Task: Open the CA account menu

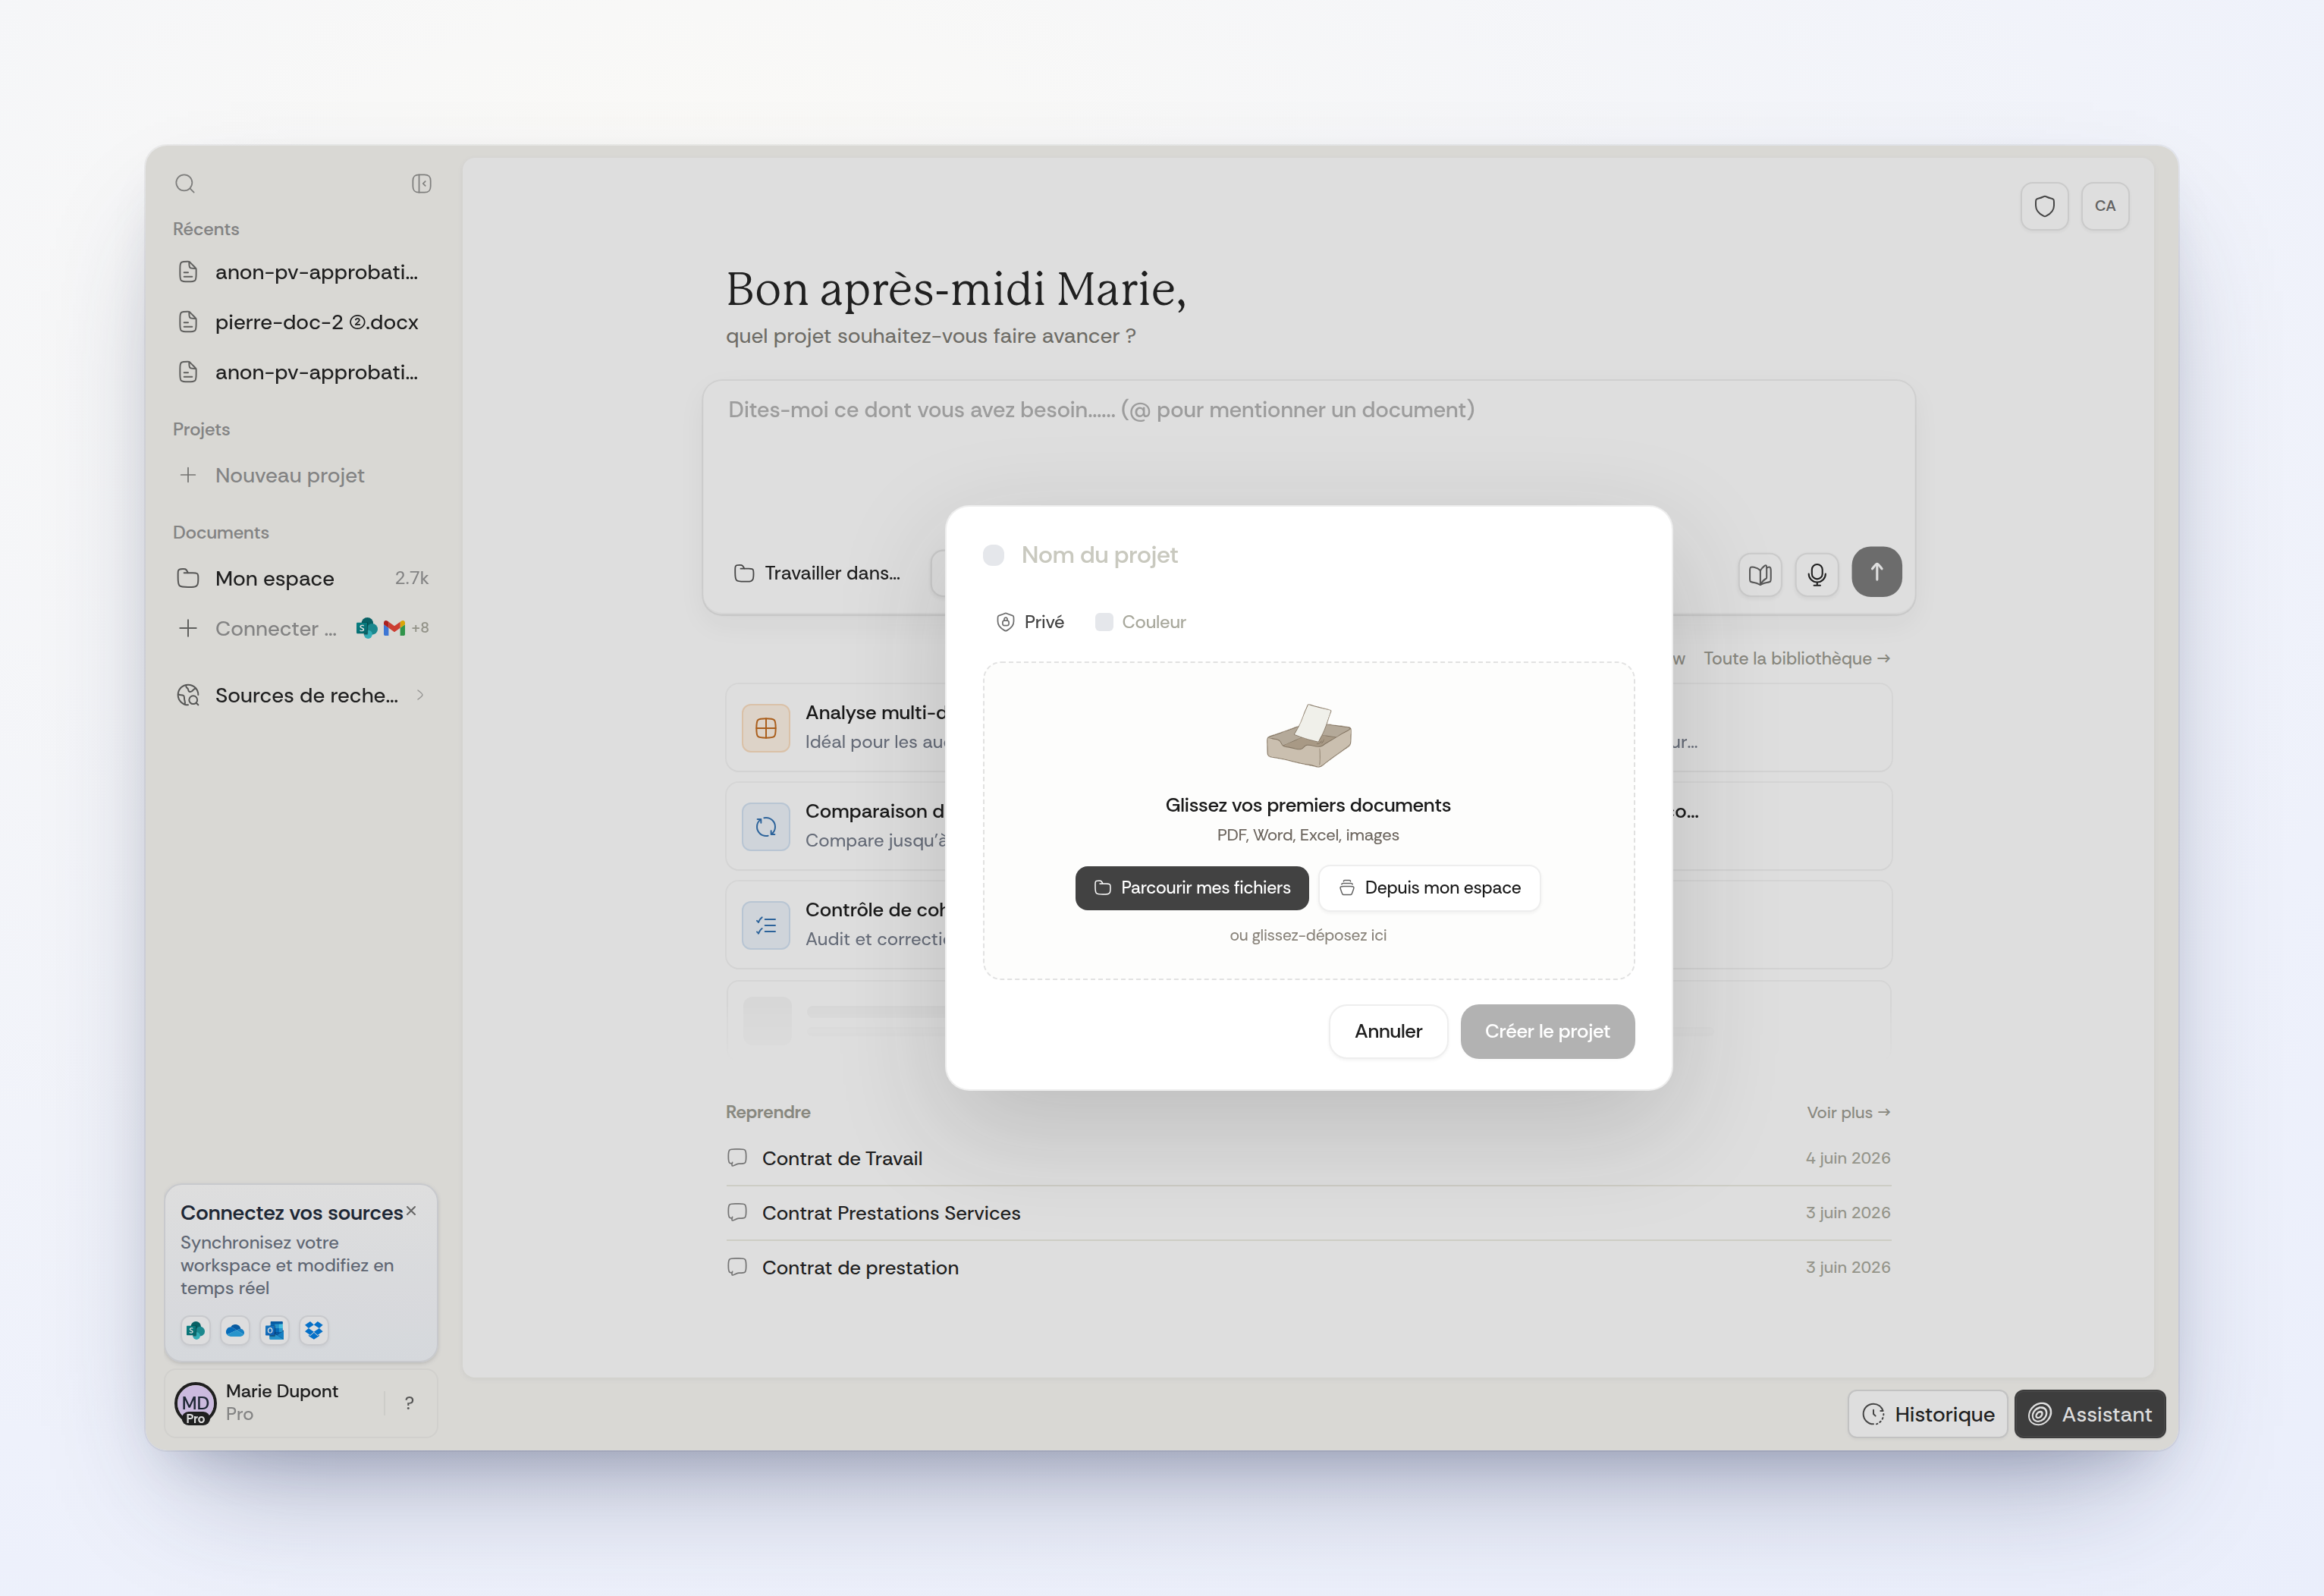Action: click(x=2104, y=206)
